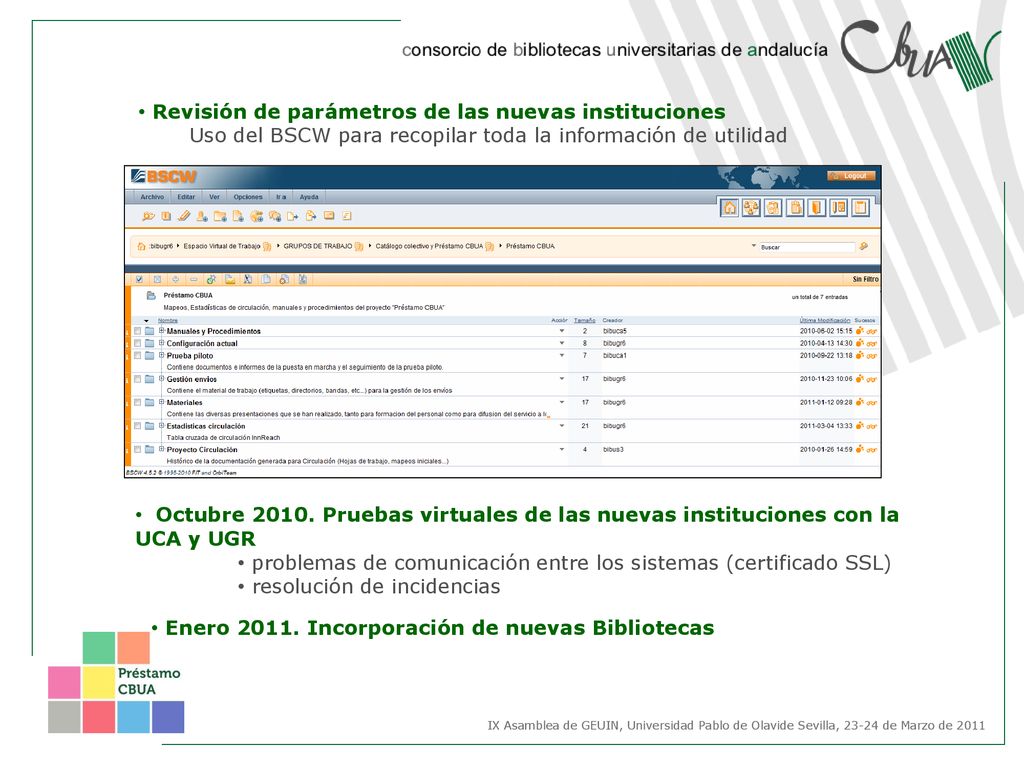Click the folder icon of Materiales

[150, 402]
